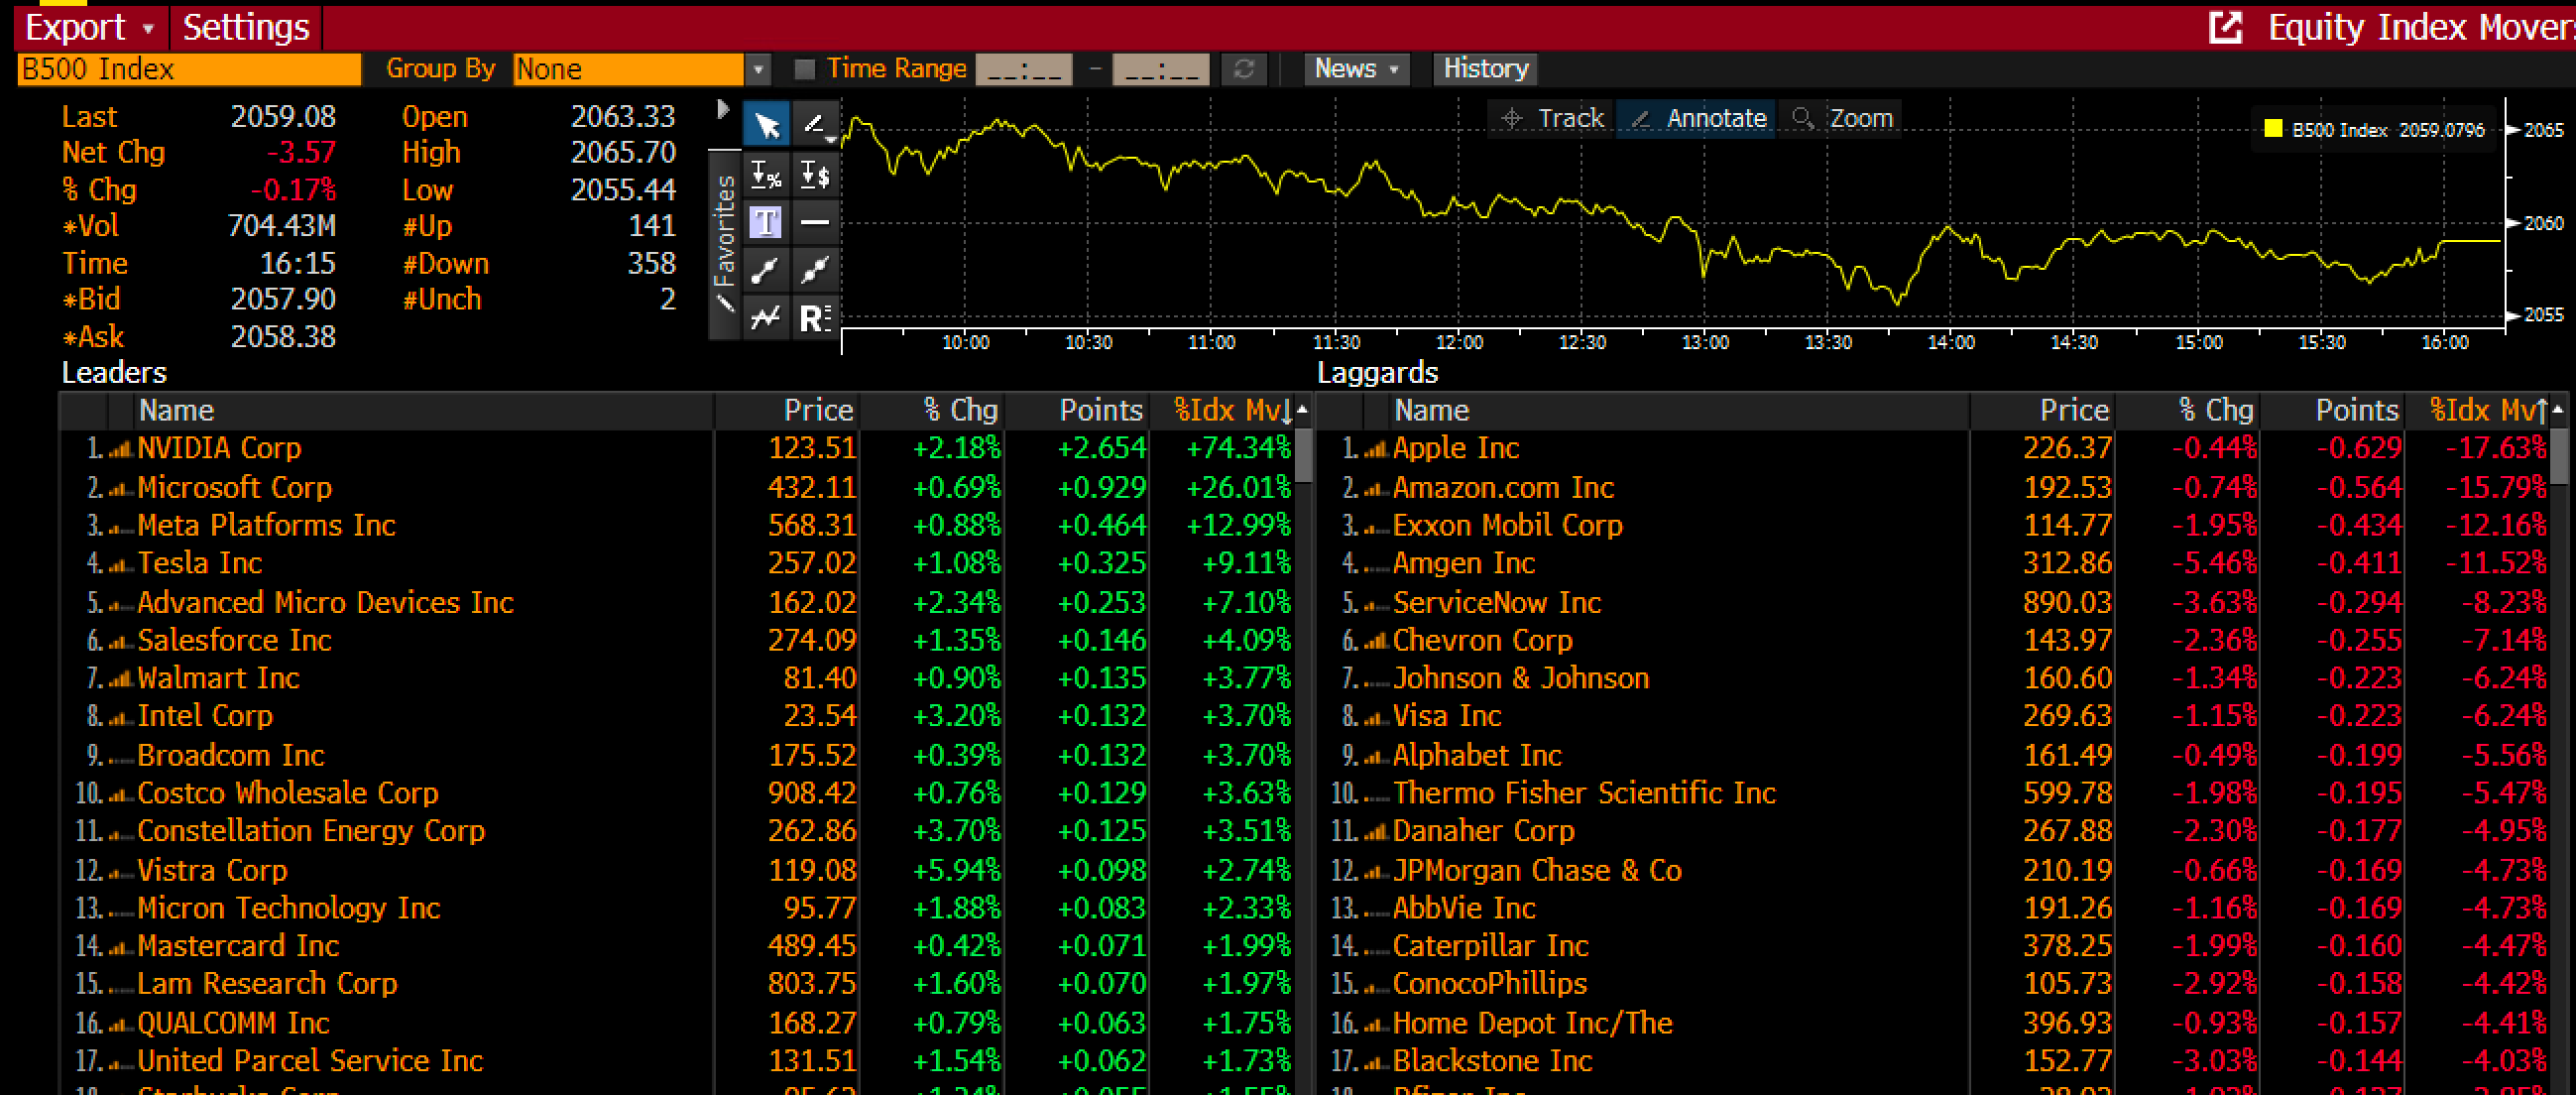
Task: Select the arrow pointer tool
Action: (x=767, y=126)
